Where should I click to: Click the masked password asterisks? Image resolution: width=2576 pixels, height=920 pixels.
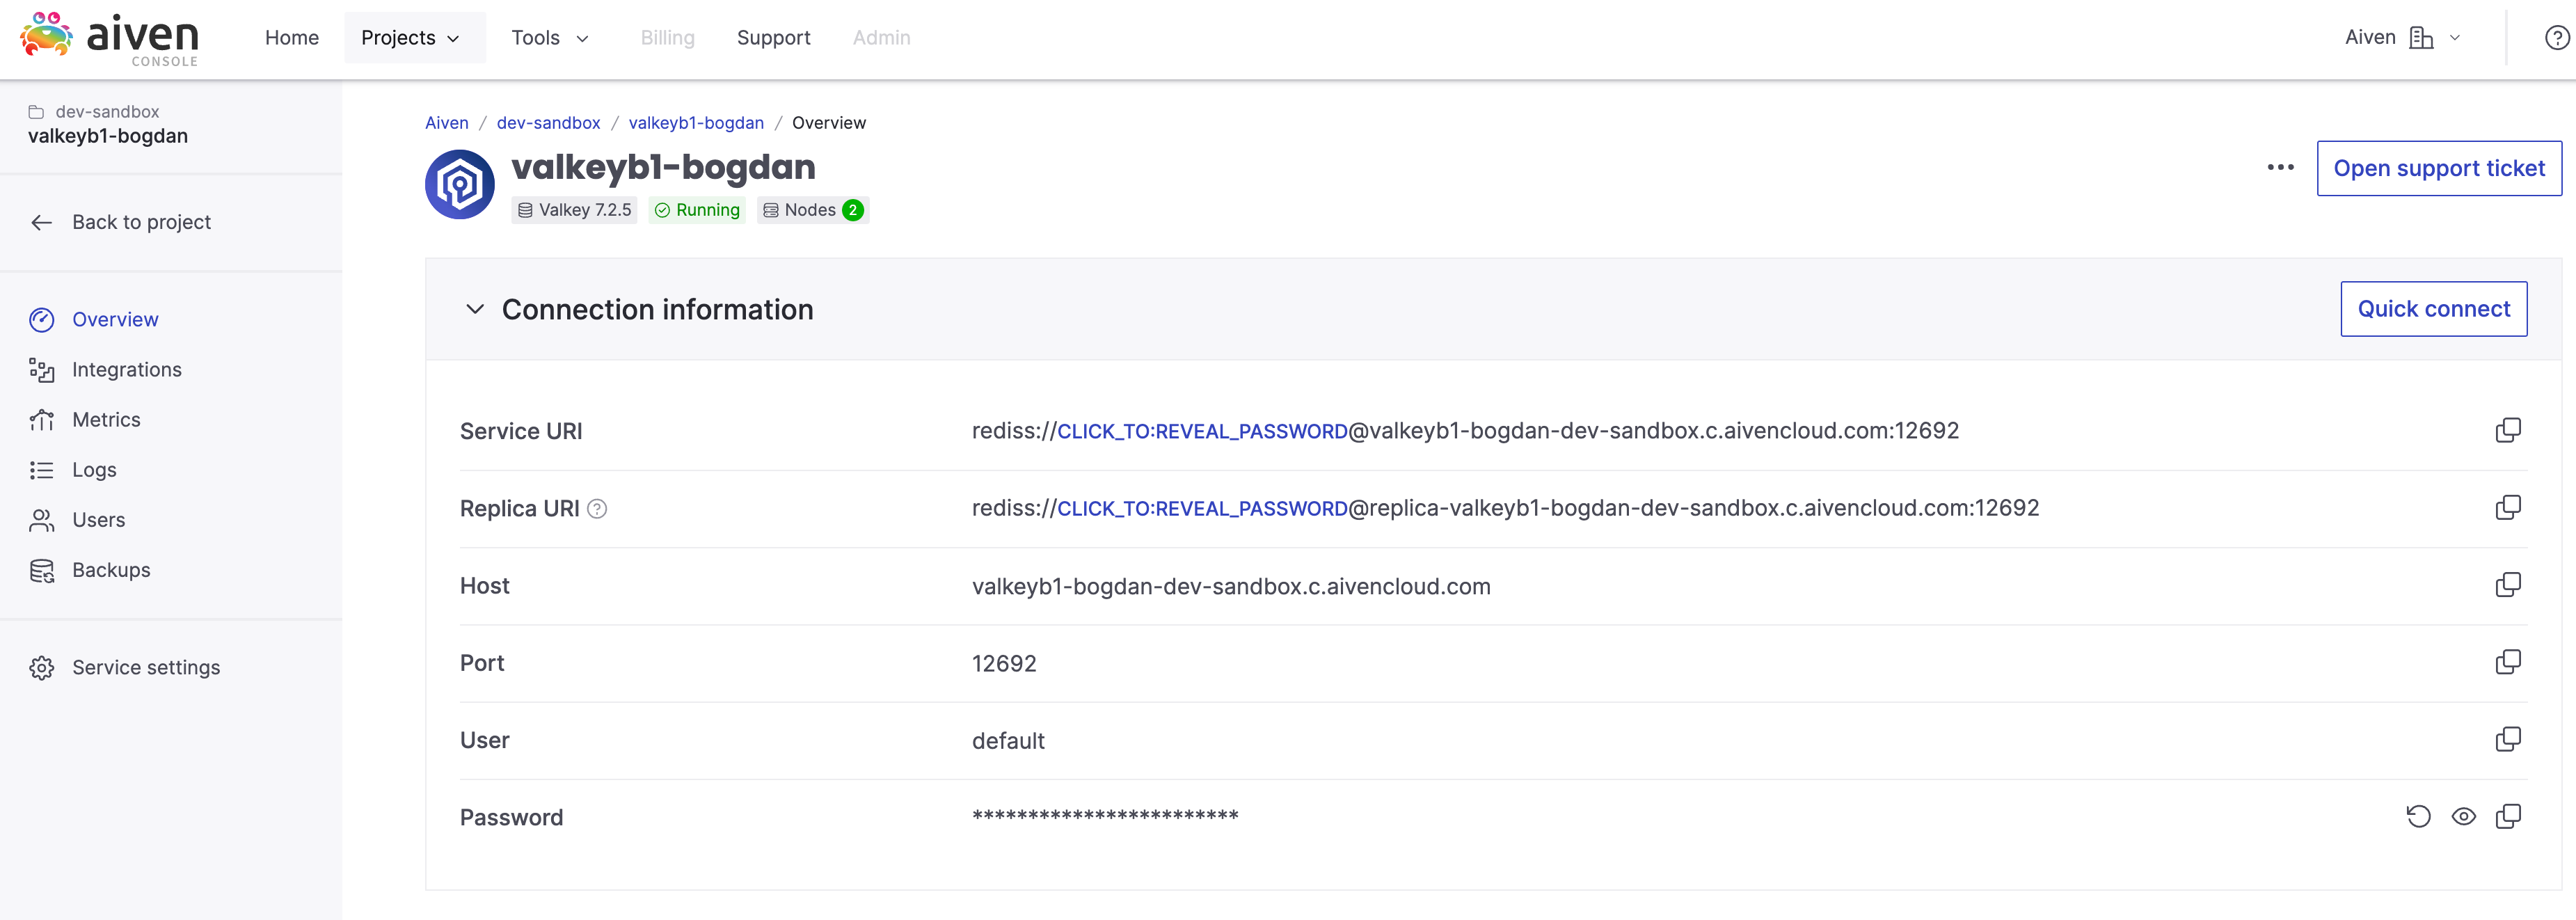(x=1105, y=816)
